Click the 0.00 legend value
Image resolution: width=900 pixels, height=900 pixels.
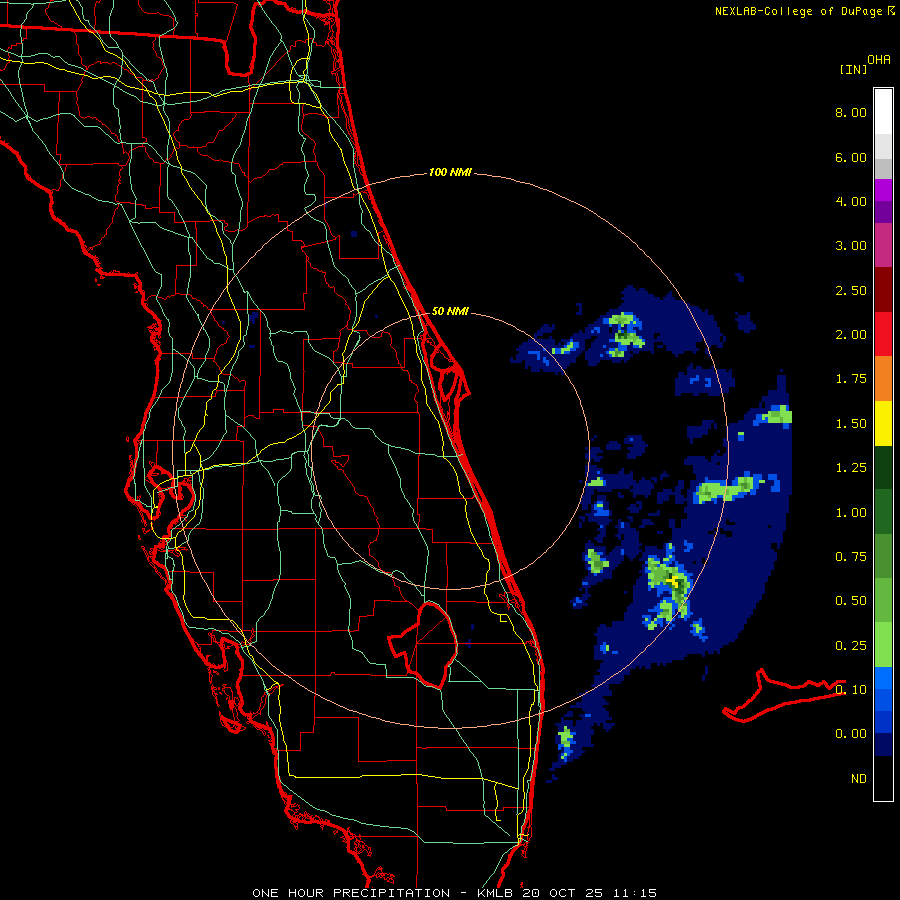pyautogui.click(x=851, y=734)
